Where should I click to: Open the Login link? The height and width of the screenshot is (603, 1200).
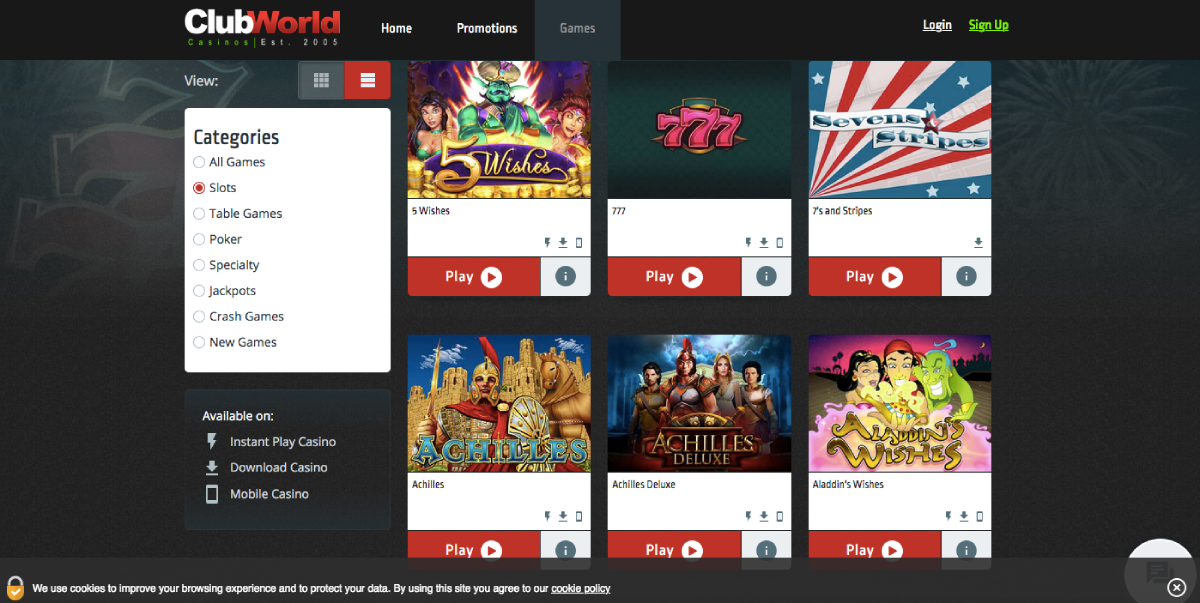pyautogui.click(x=937, y=25)
